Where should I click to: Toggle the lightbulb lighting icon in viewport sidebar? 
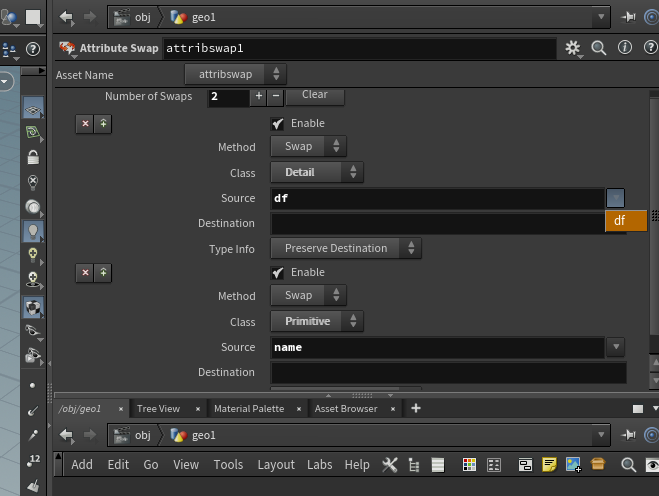(33, 231)
